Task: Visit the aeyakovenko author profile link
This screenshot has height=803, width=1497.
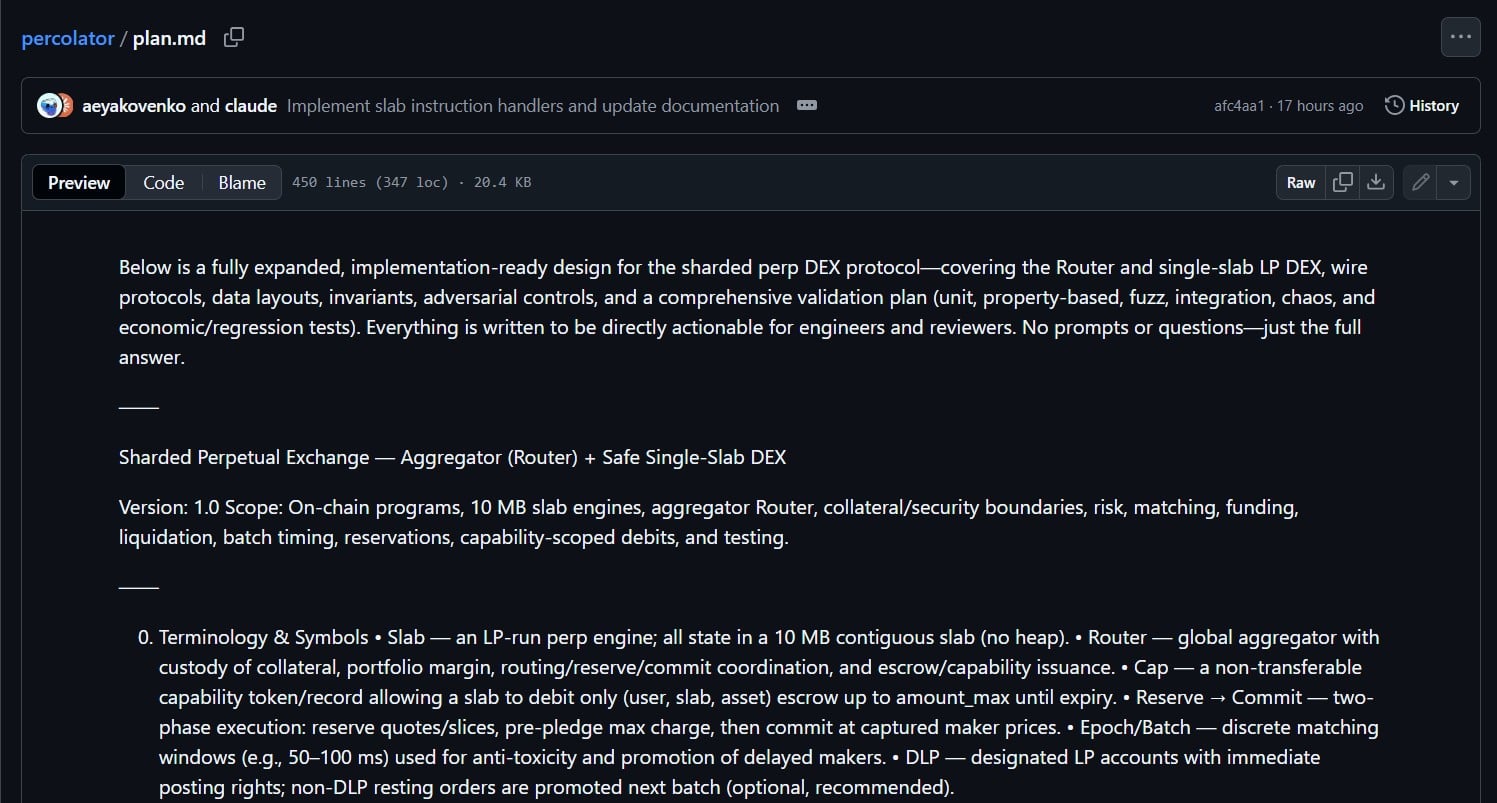Action: tap(134, 106)
